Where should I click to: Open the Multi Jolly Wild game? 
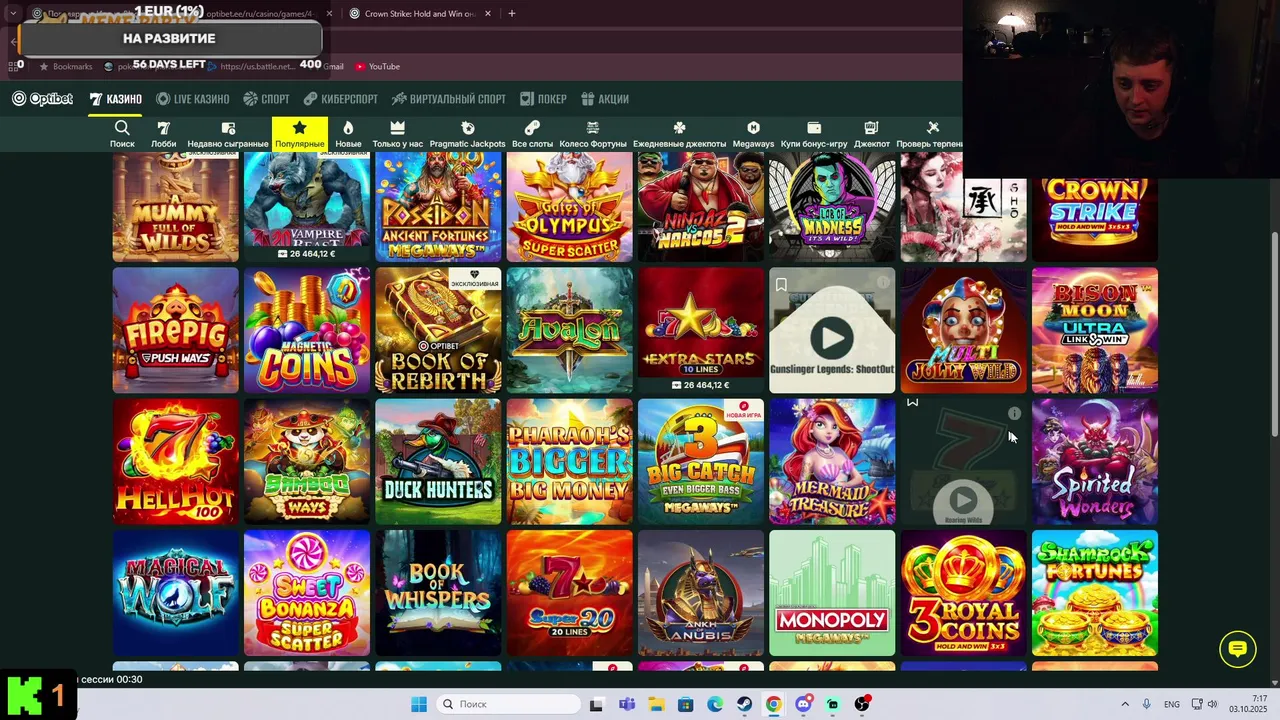point(964,330)
